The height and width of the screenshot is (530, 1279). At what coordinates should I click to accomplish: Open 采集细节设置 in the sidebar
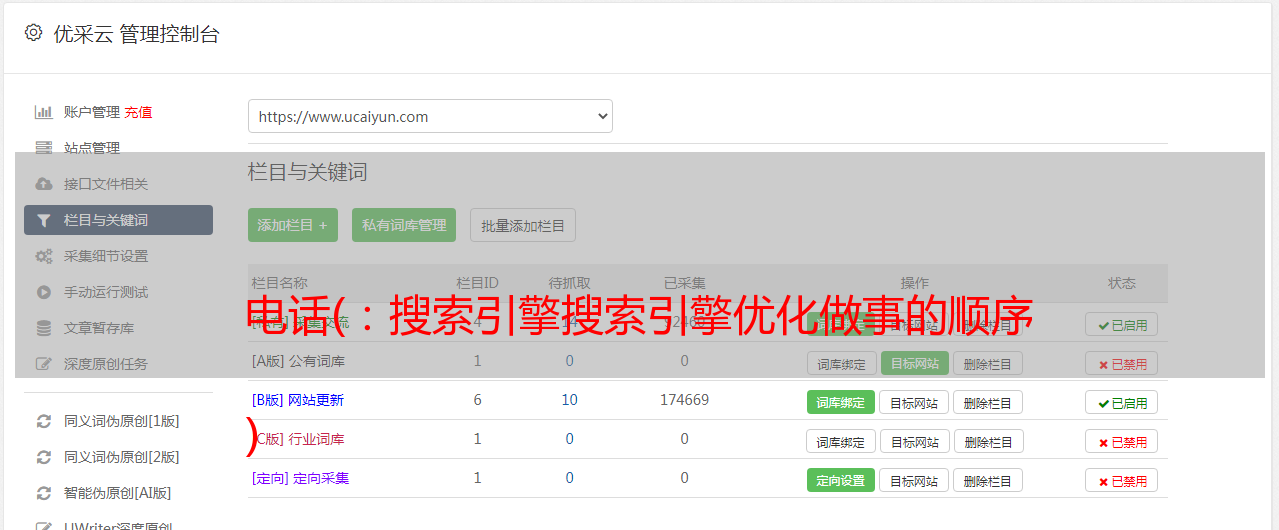[x=106, y=256]
